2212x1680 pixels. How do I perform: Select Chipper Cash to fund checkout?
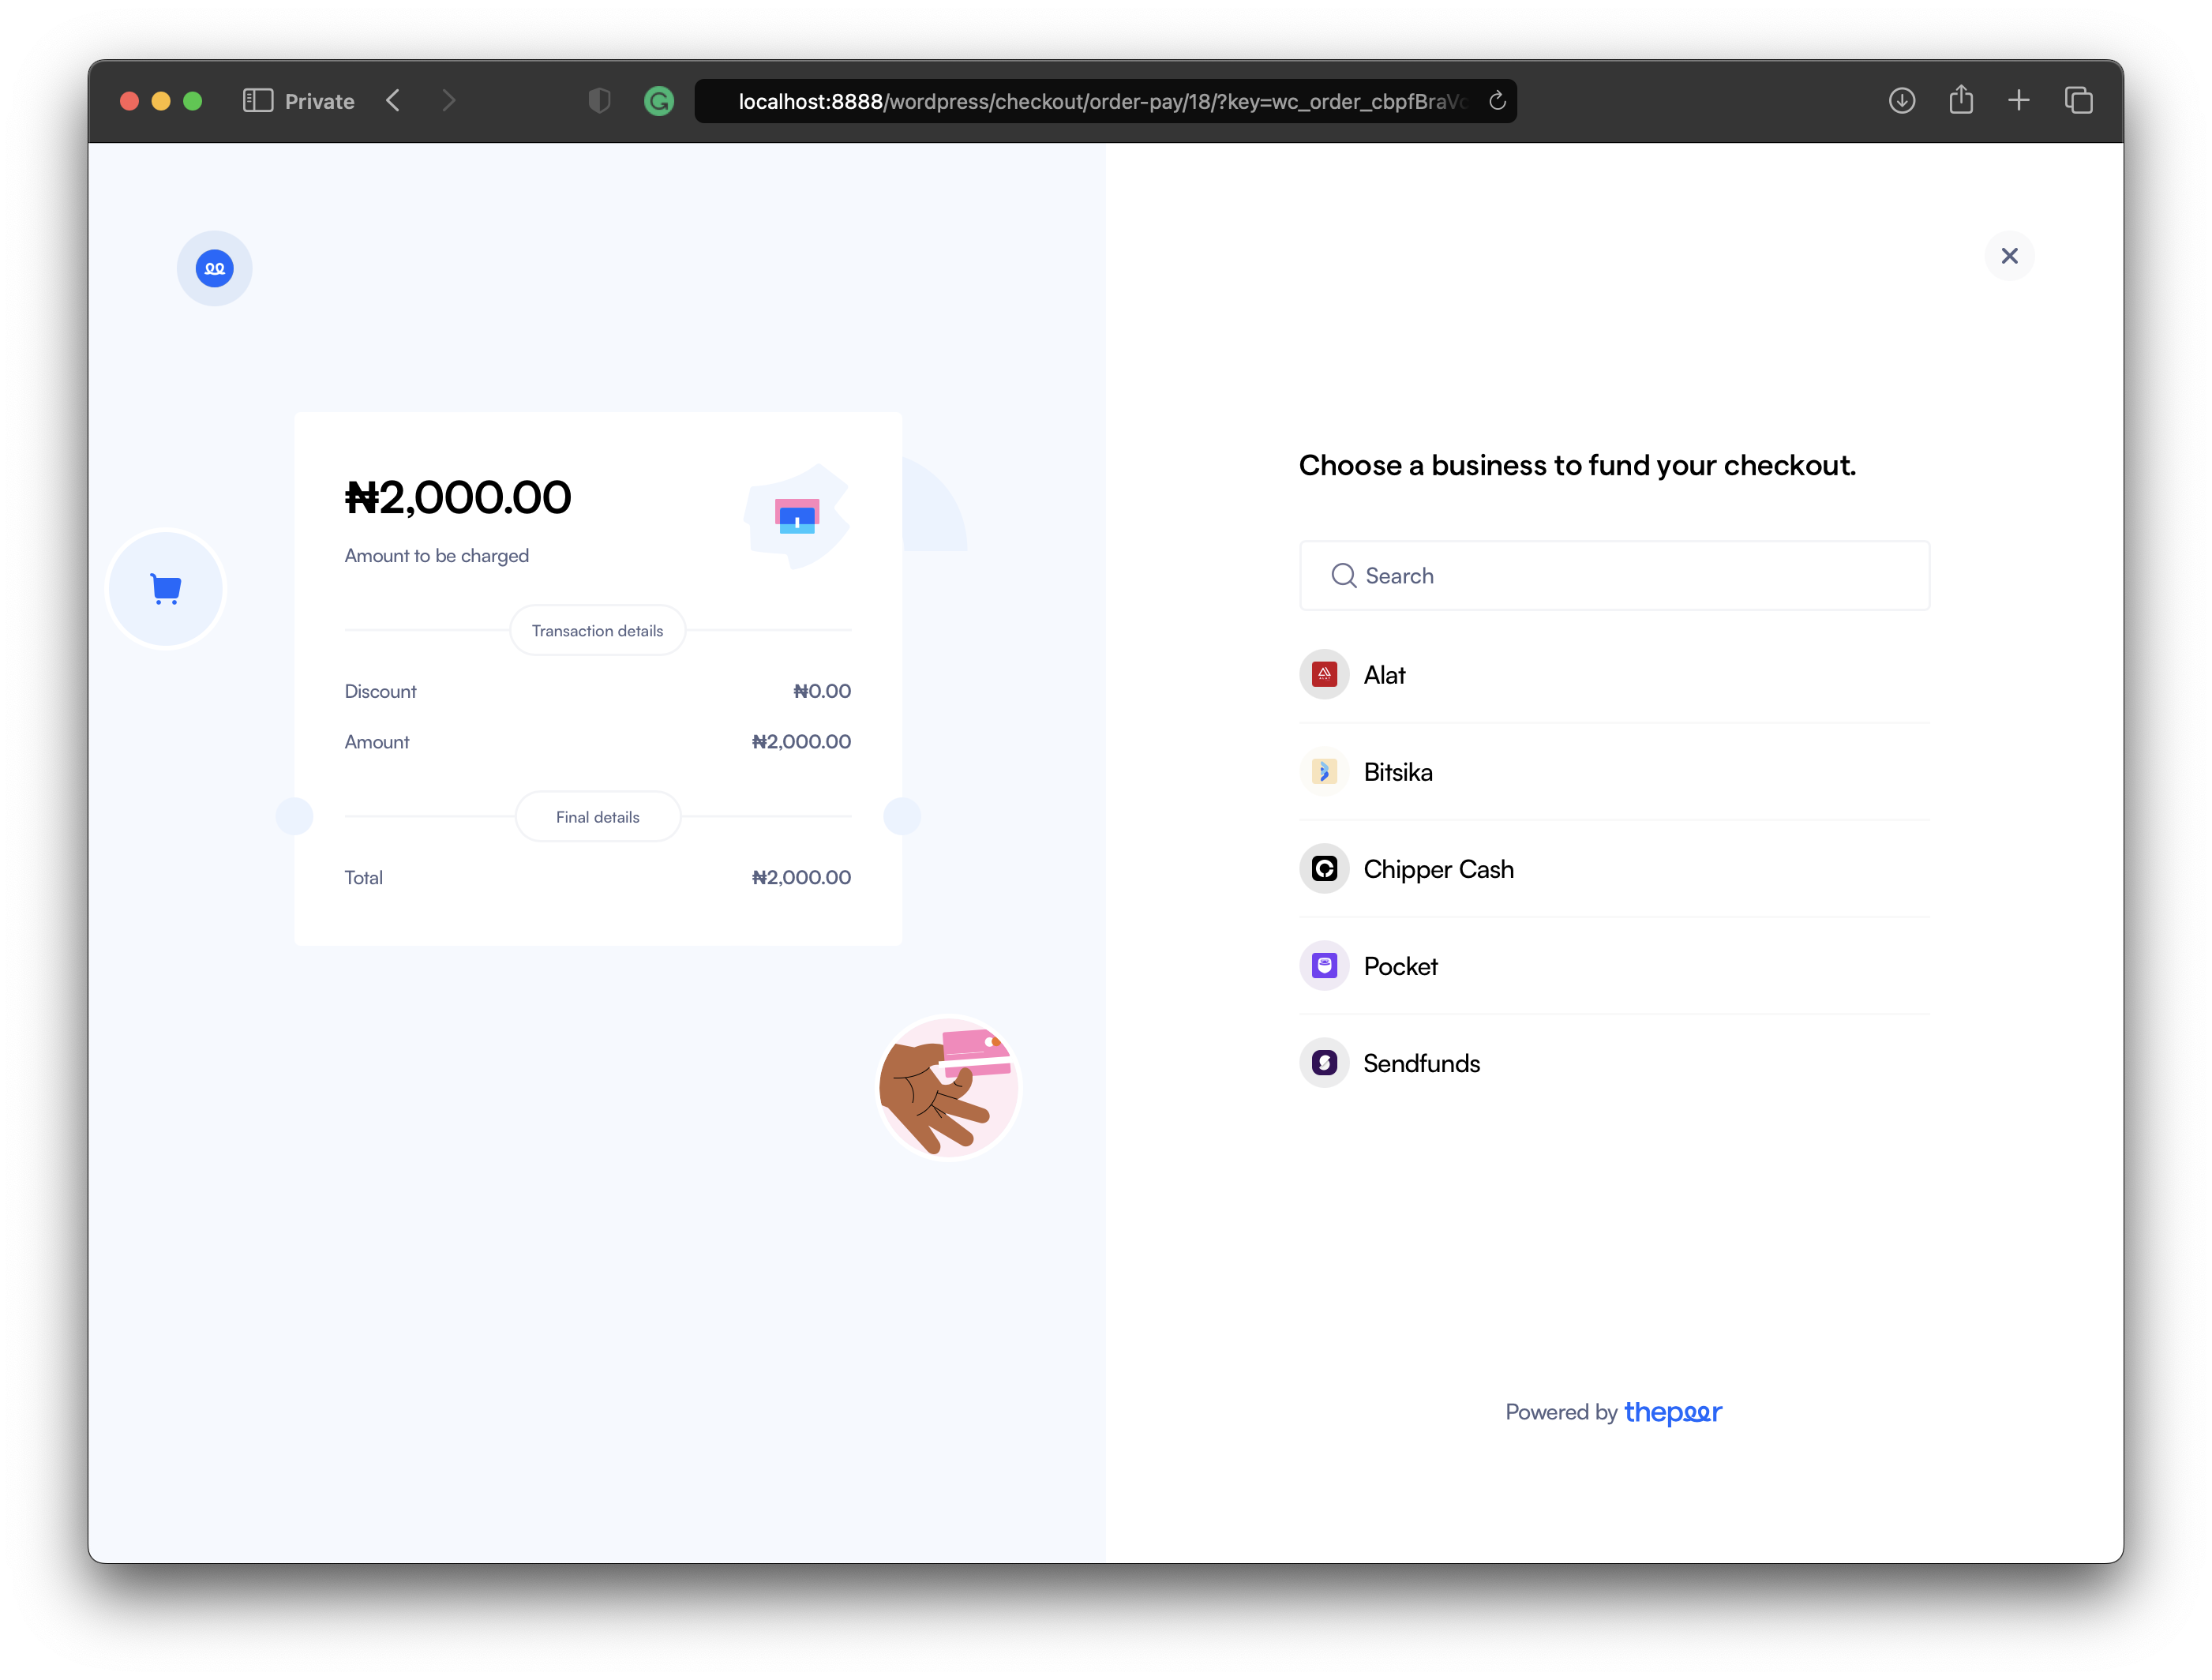tap(1614, 869)
